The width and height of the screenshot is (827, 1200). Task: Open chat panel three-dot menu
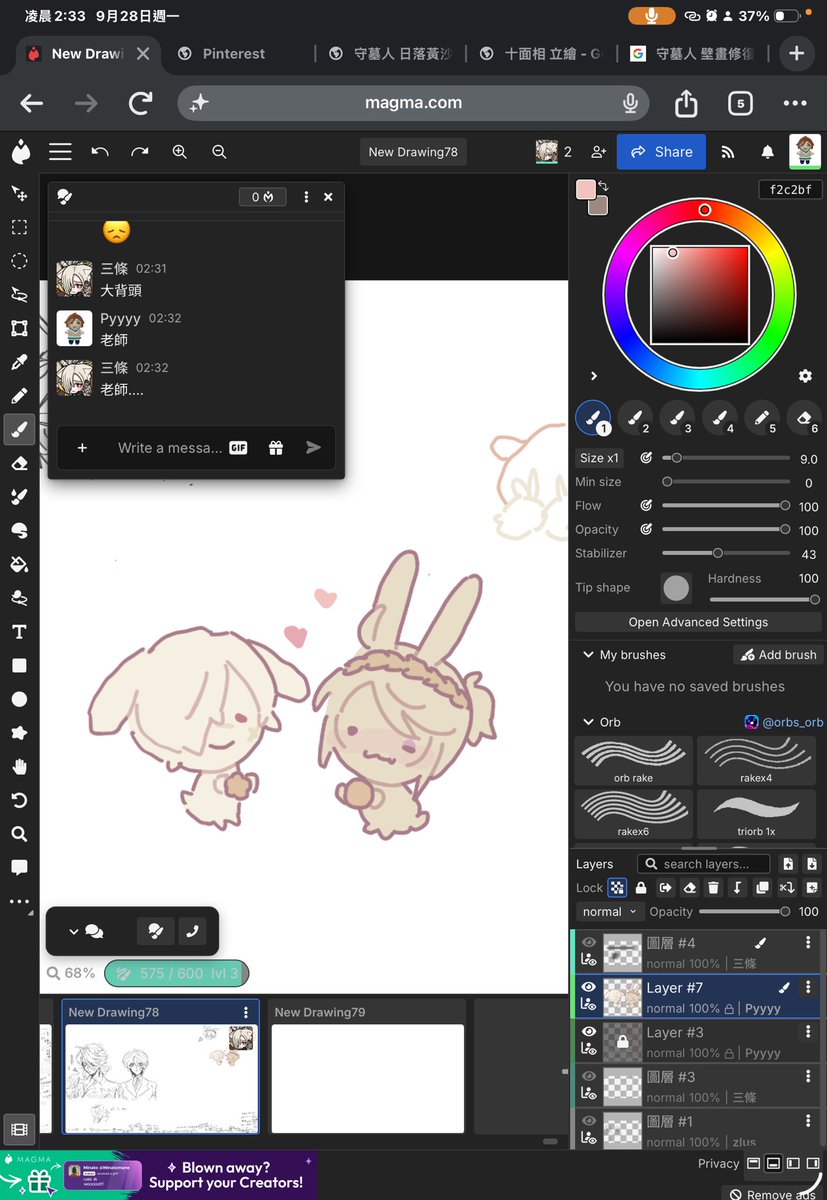[x=306, y=197]
